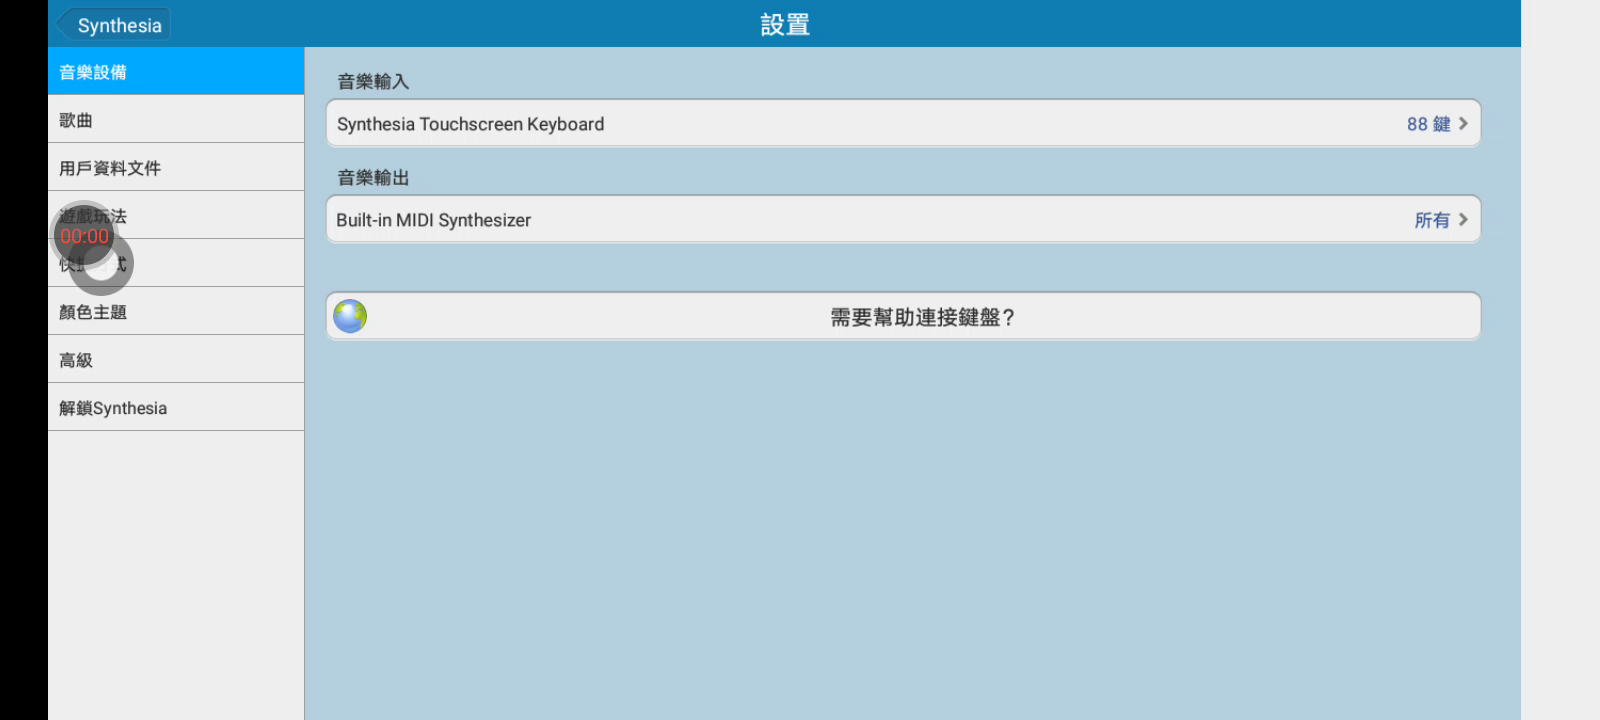Go back using the Synthesia button
Screen dimensions: 1600x720
(x=113, y=25)
